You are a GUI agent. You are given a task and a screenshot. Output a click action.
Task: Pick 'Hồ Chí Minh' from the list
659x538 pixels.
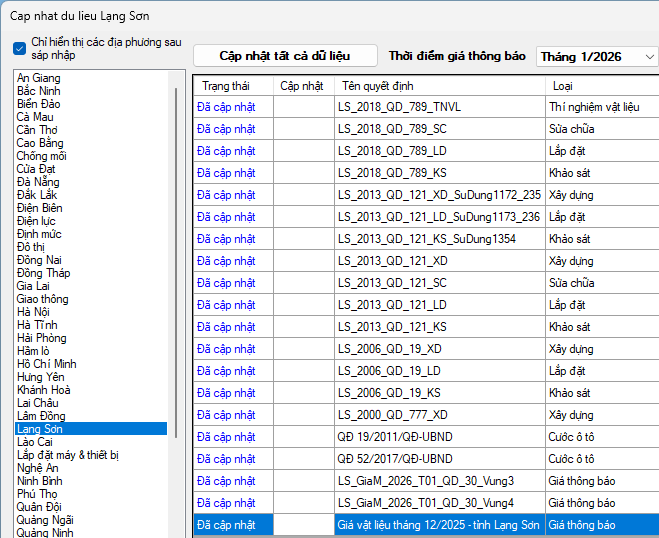point(47,364)
